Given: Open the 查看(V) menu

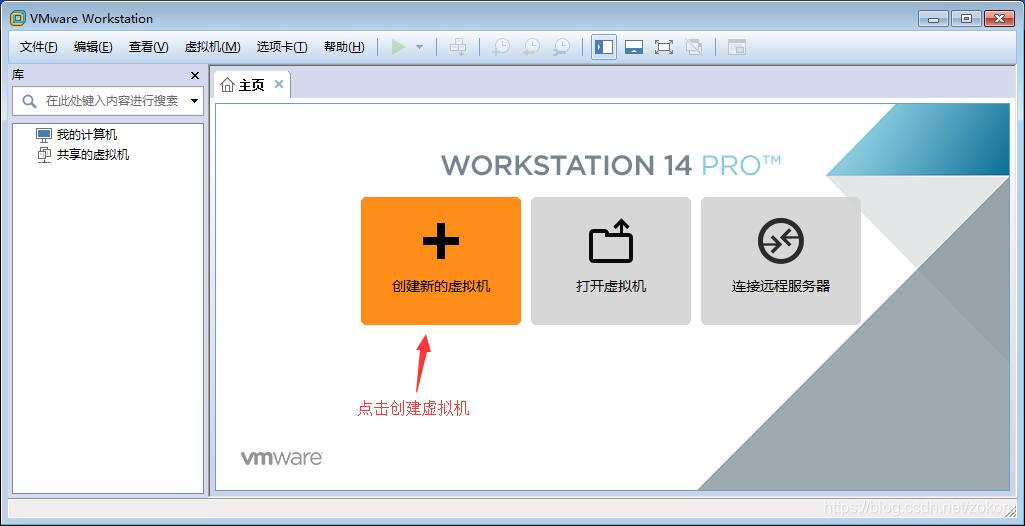Looking at the screenshot, I should [x=148, y=47].
